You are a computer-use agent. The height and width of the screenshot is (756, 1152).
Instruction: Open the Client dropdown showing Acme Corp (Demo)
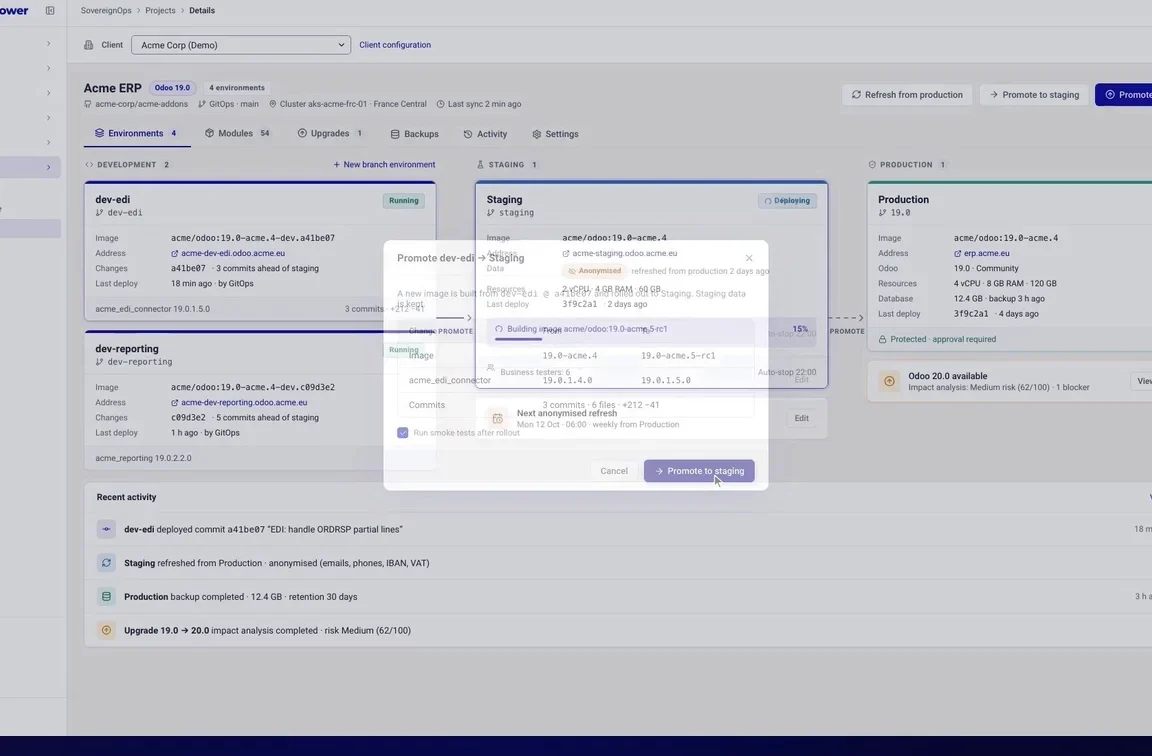(x=241, y=45)
